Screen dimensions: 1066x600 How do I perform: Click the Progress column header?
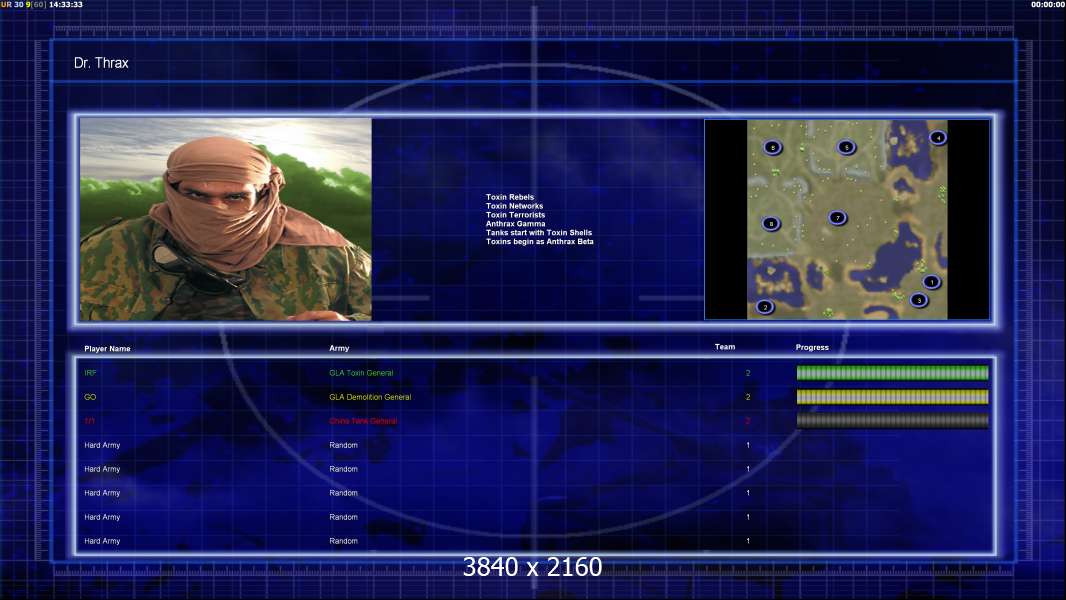[x=812, y=348]
